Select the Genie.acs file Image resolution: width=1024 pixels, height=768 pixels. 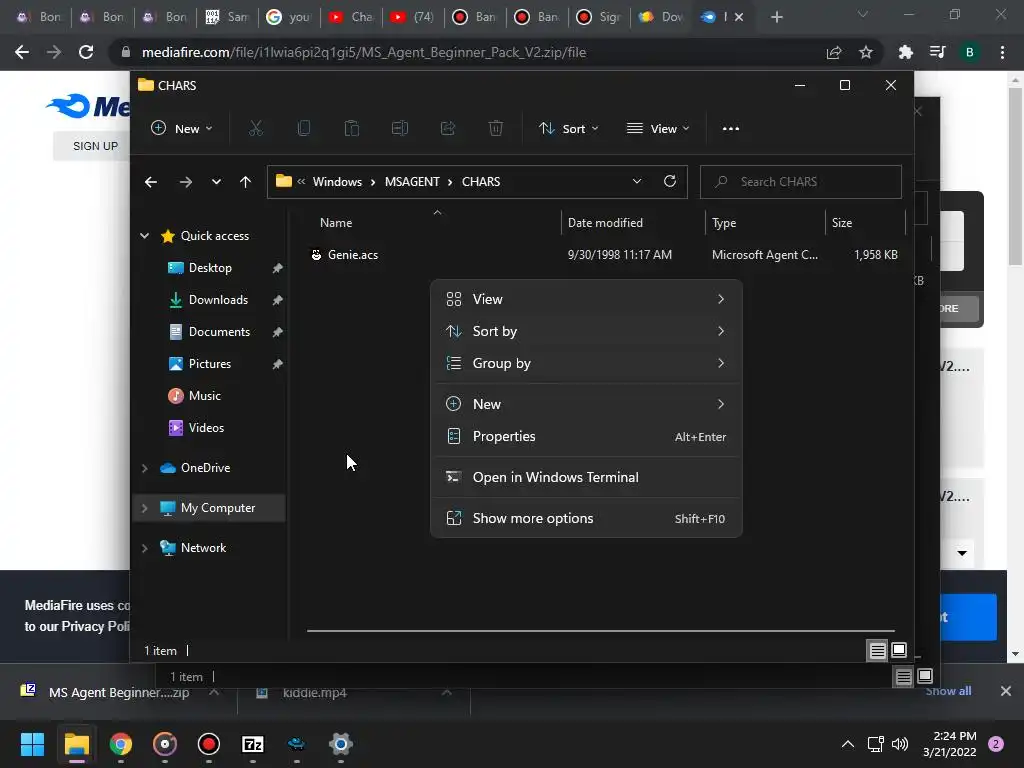pos(353,255)
